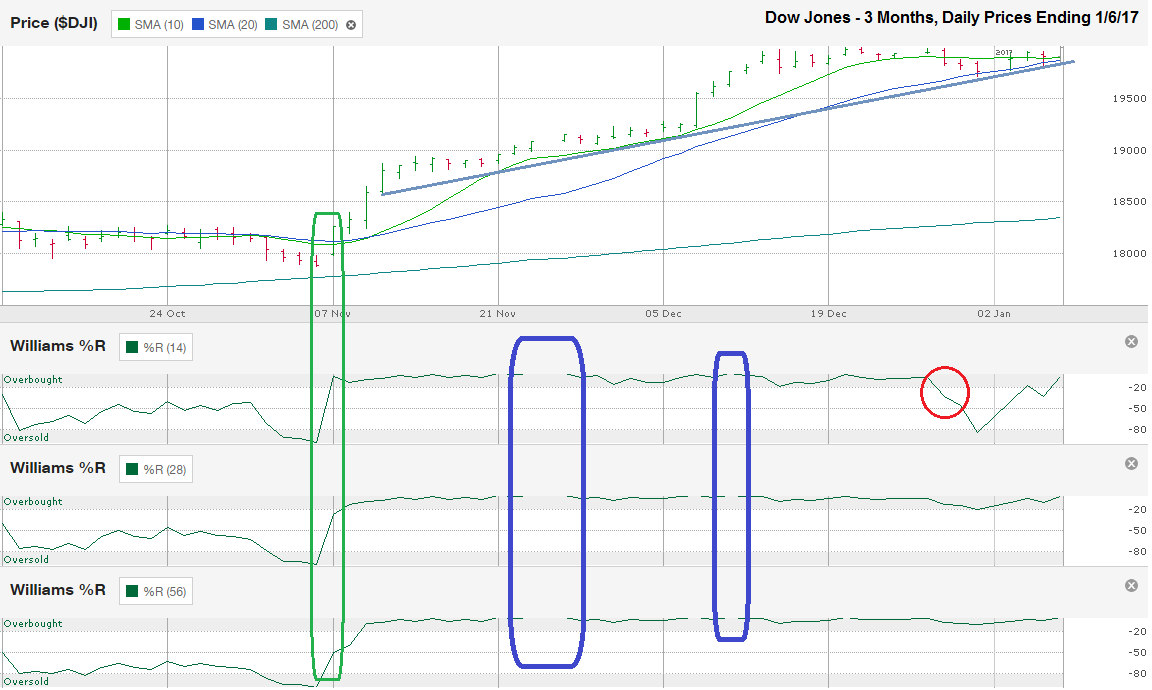
Task: Click the %R (28) legend color swatch
Action: coord(132,470)
